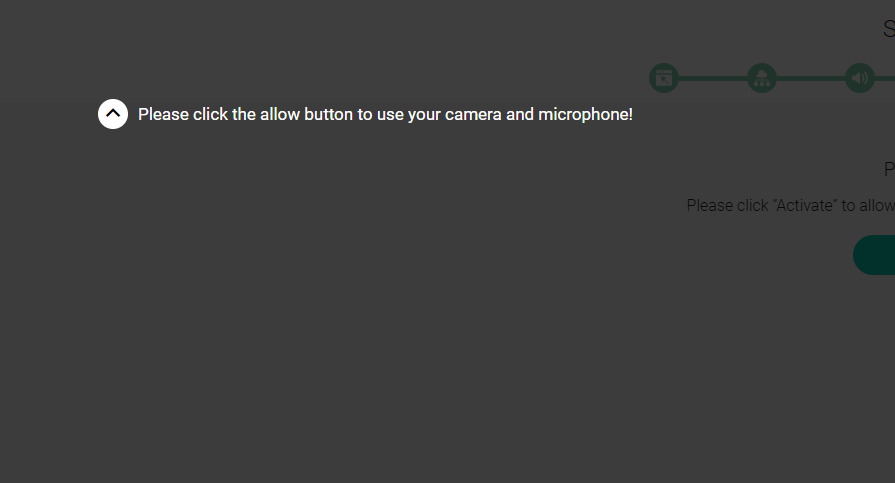The image size is (895, 483).
Task: Click the exclamation mark ending the permission message
Action: click(x=631, y=114)
